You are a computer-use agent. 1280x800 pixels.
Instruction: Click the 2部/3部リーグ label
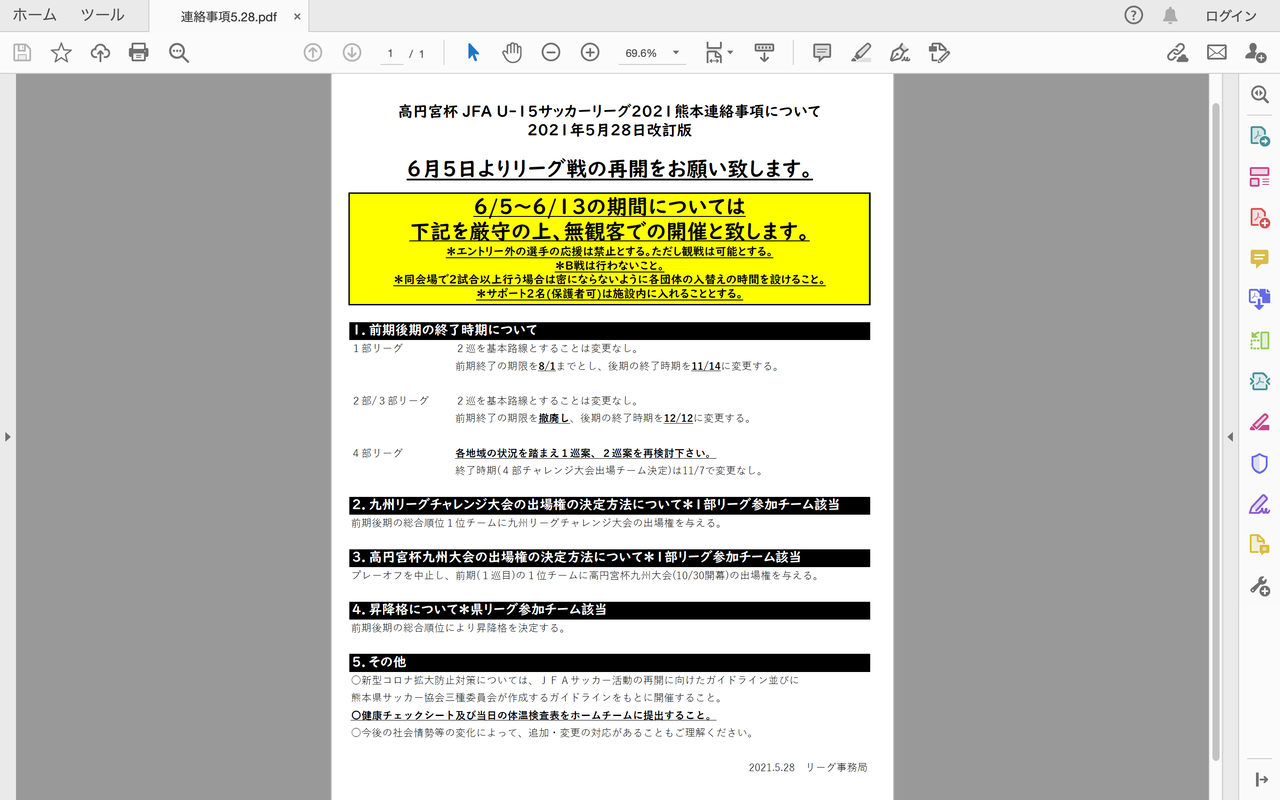[x=390, y=401]
